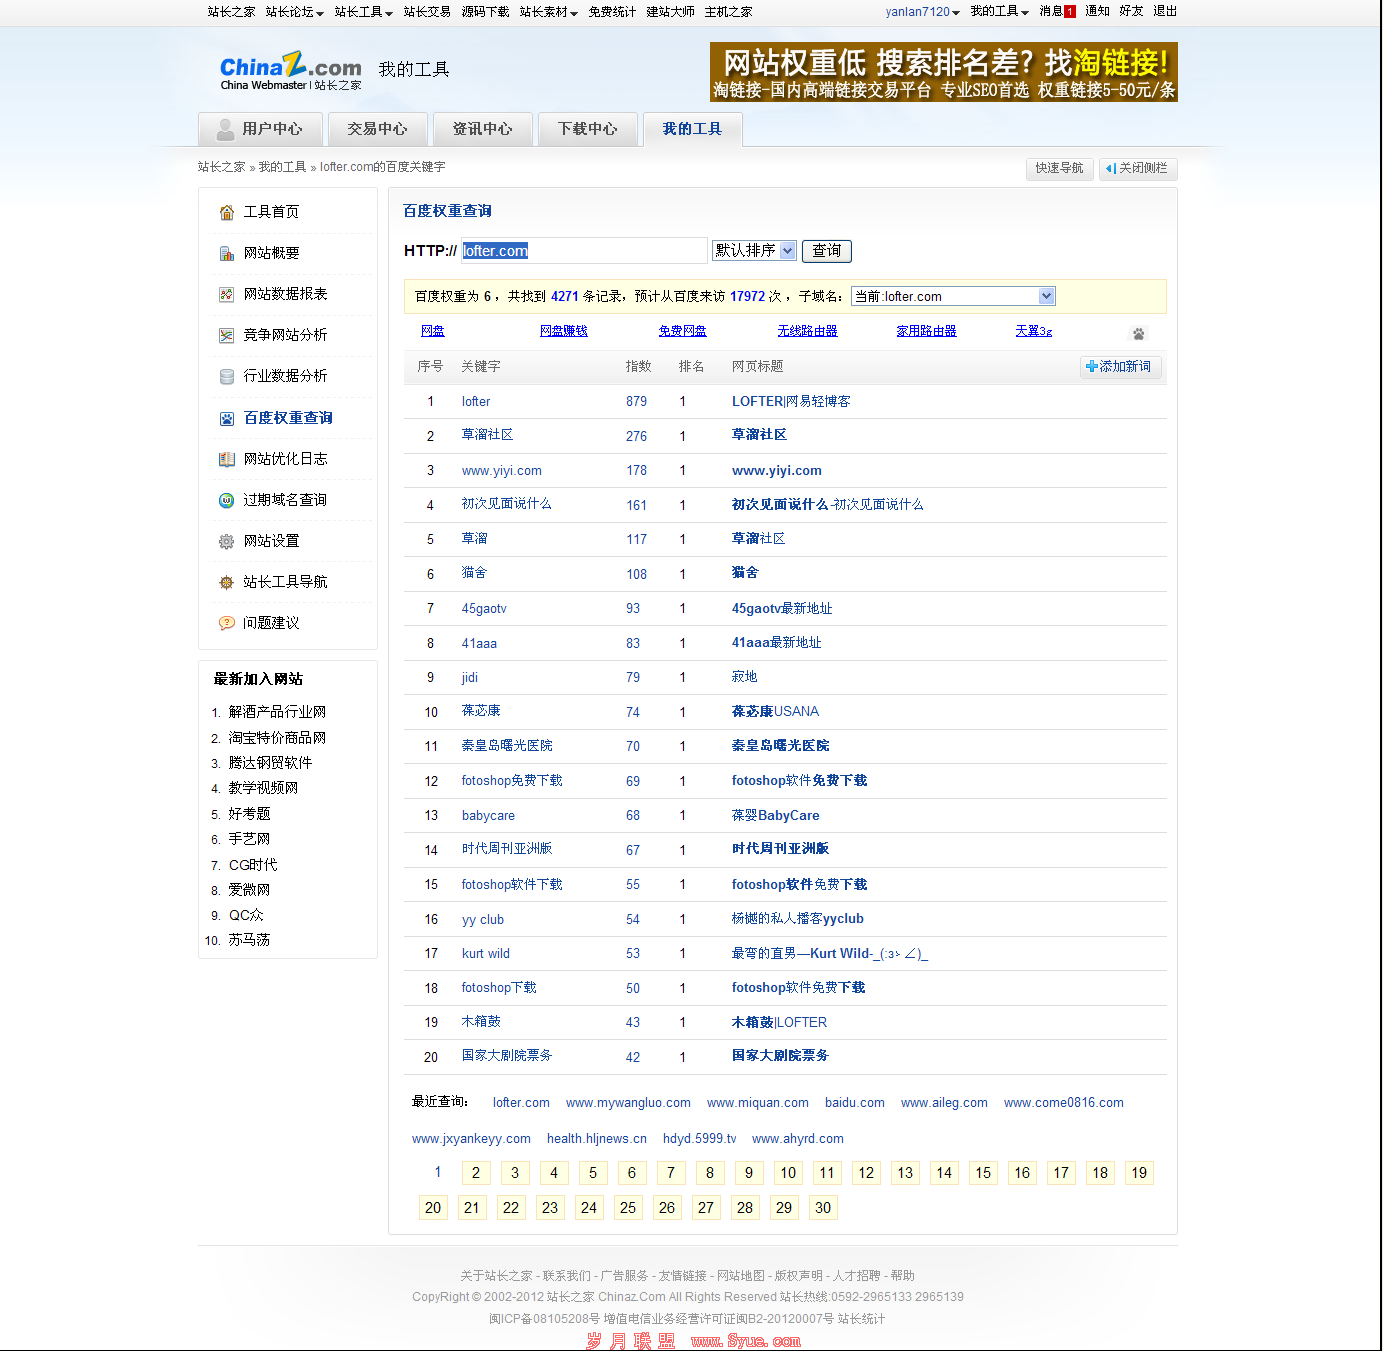Switch to the 用户中心 tab

[261, 129]
